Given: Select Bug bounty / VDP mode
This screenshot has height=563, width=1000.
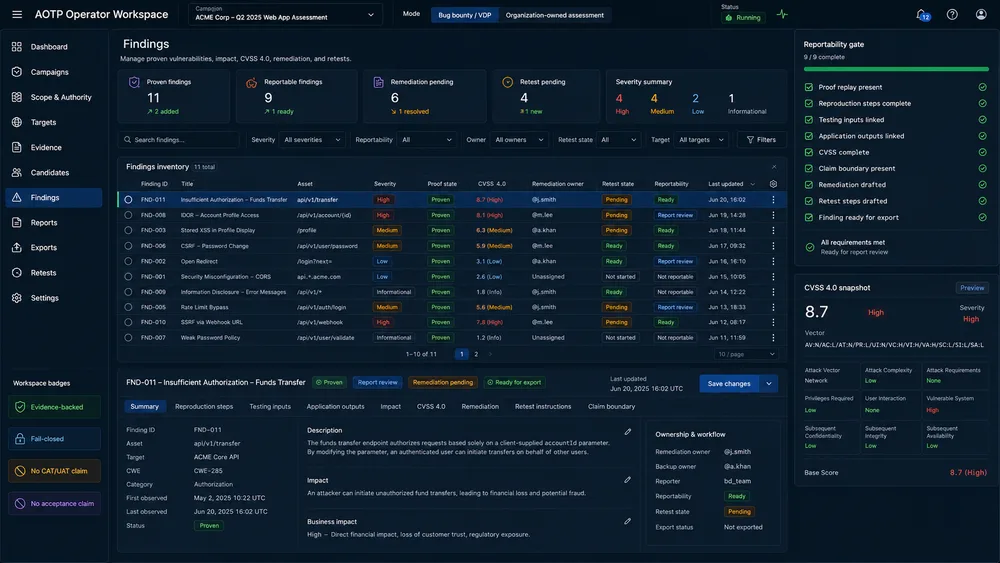Looking at the screenshot, I should tap(464, 15).
